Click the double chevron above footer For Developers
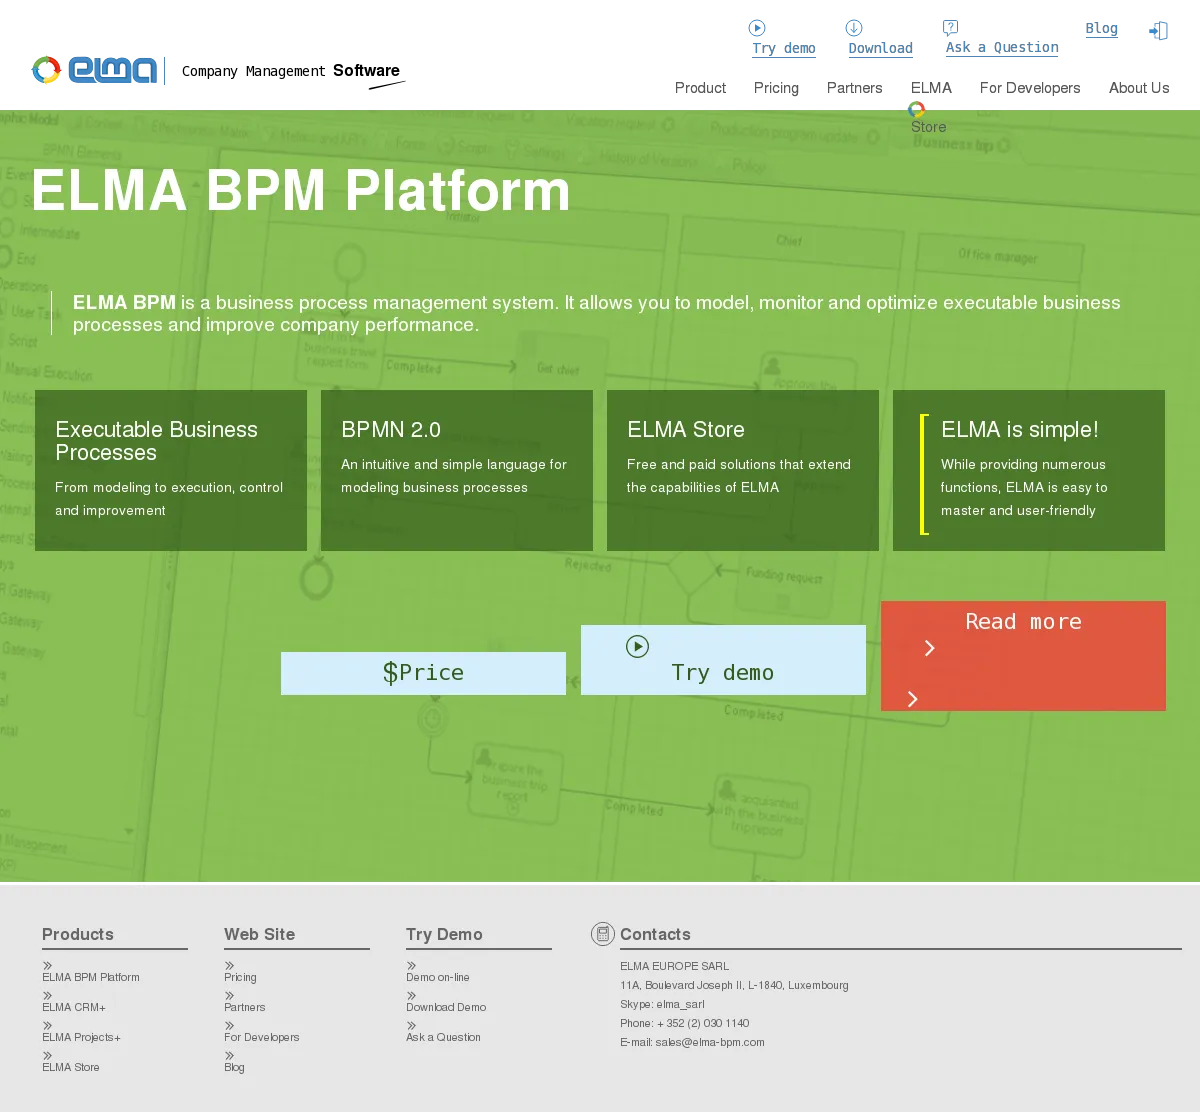The image size is (1200, 1112). 229,1026
